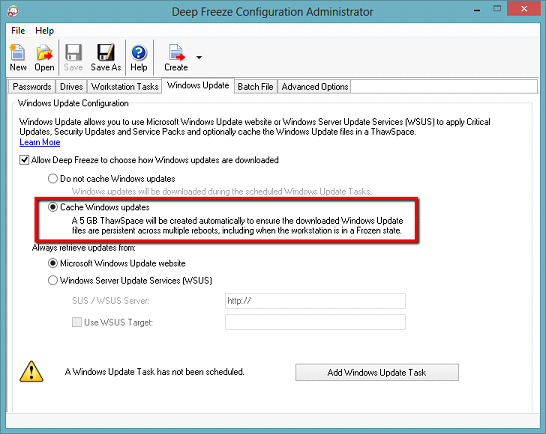The height and width of the screenshot is (434, 546).
Task: Switch to the Advanced Options tab
Action: [315, 86]
